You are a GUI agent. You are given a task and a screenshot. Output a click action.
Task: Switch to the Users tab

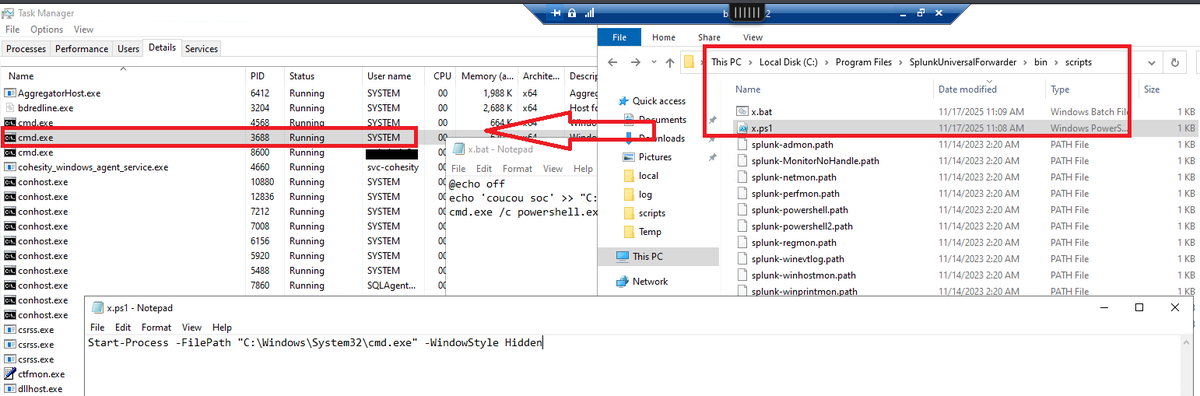(128, 48)
